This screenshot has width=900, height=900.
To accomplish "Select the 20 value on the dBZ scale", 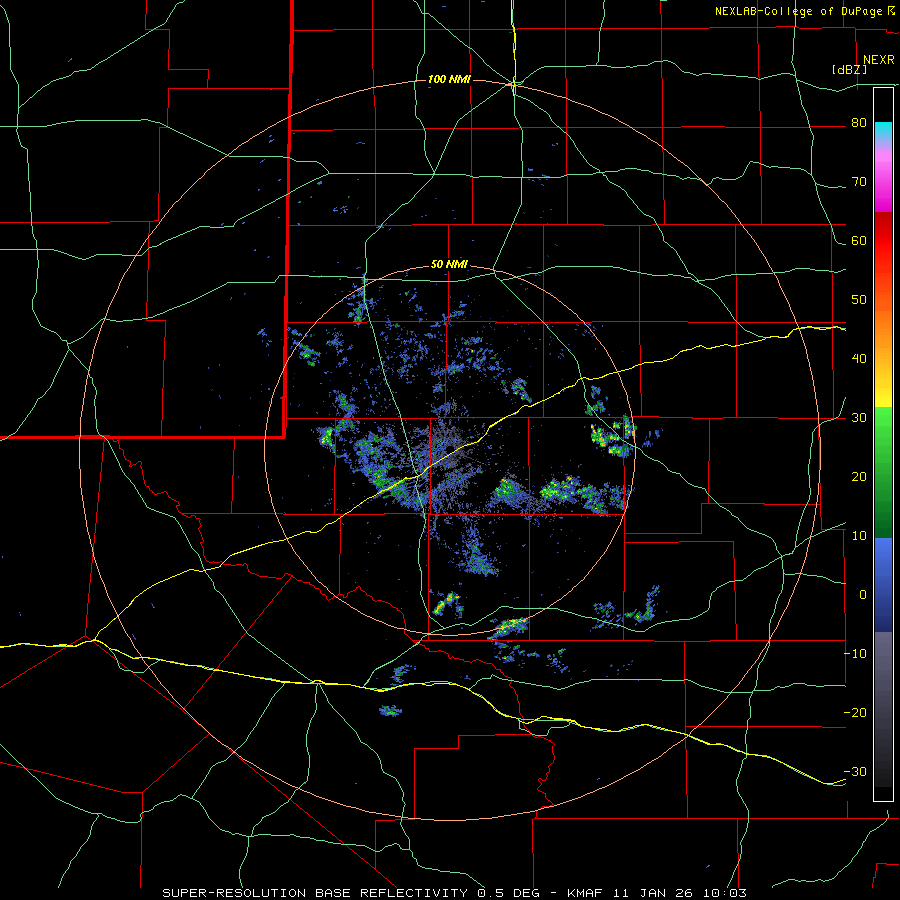I will click(859, 477).
